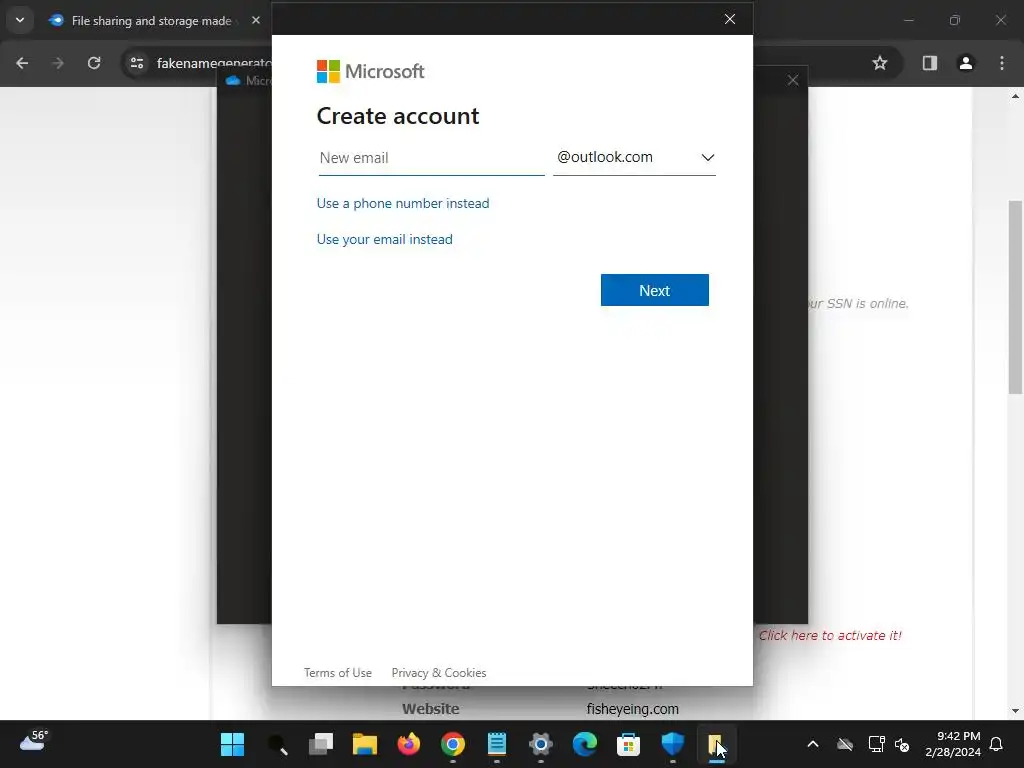Open the clock showing 9:42 PM
The height and width of the screenshot is (768, 1024).
coord(953,744)
